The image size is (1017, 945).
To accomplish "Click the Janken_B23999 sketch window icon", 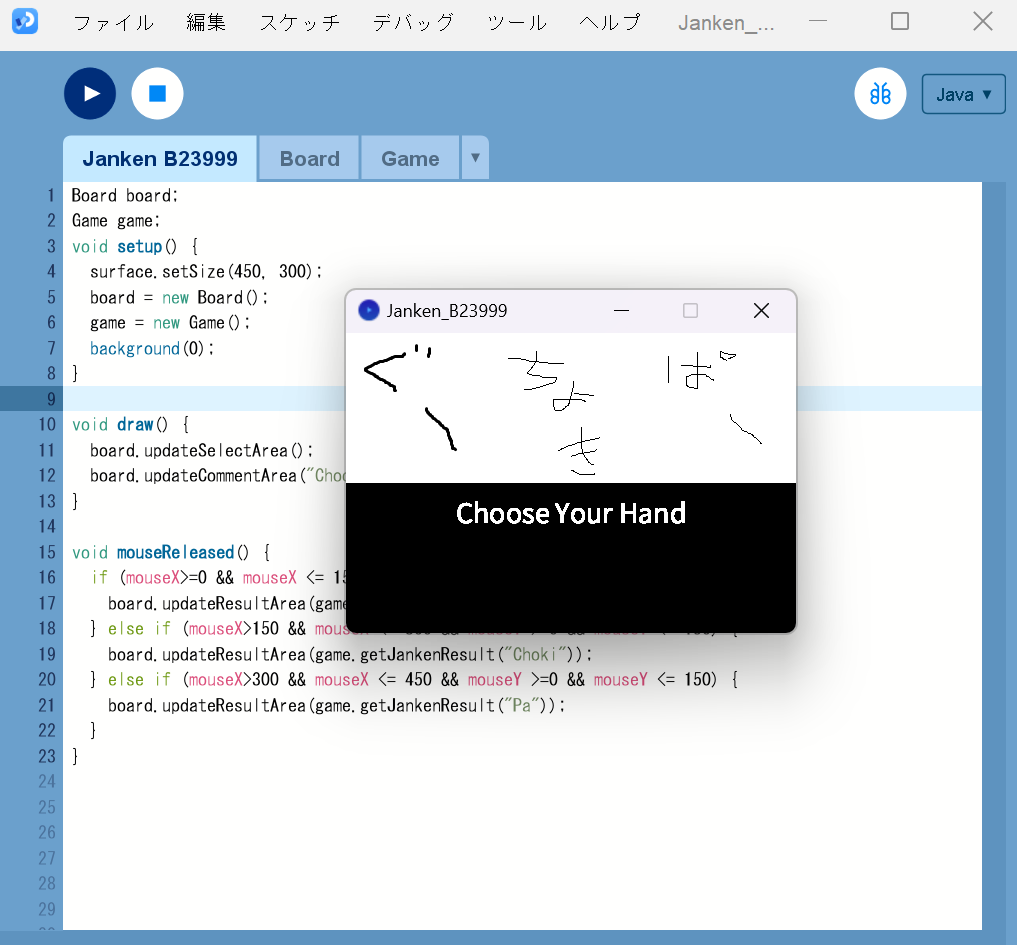I will coord(369,311).
